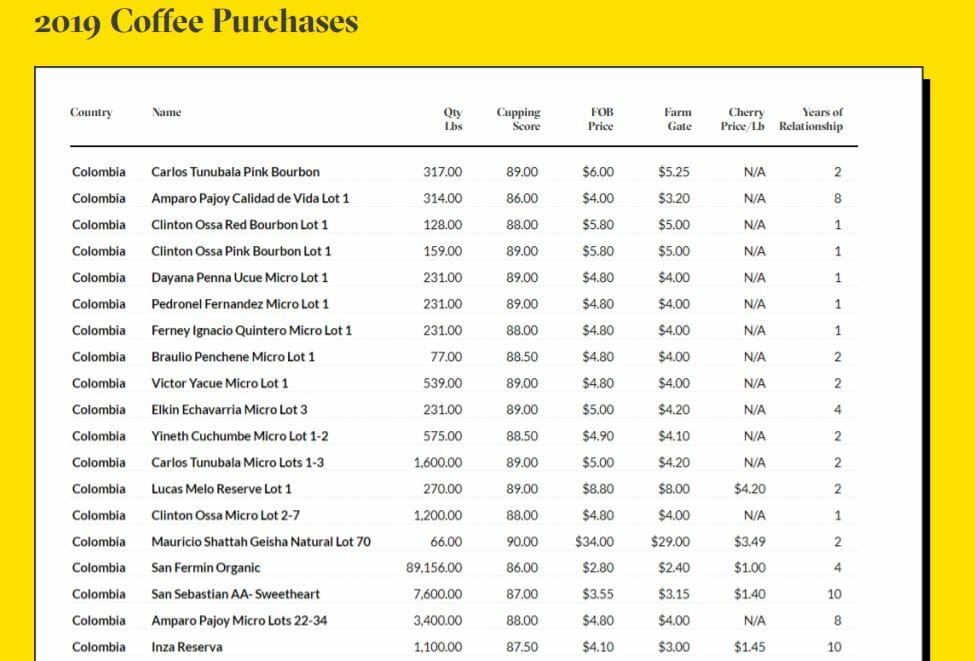Select the Years of Relationship header

811,120
